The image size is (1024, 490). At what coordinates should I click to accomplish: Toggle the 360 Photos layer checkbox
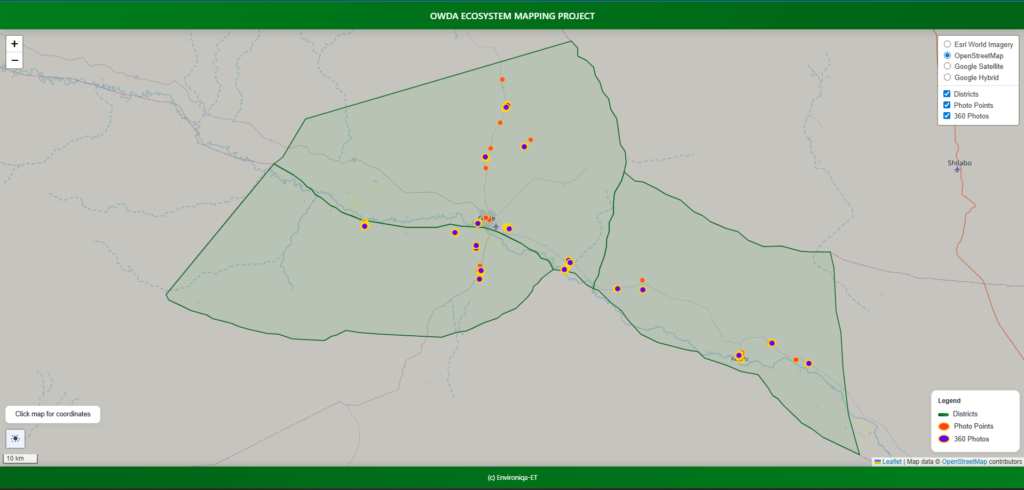tap(947, 116)
